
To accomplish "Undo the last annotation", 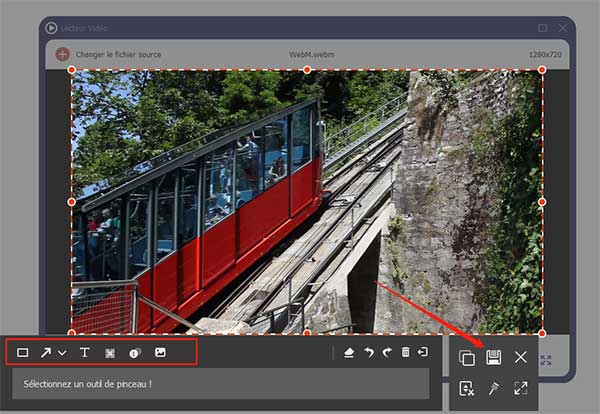I will (x=368, y=352).
